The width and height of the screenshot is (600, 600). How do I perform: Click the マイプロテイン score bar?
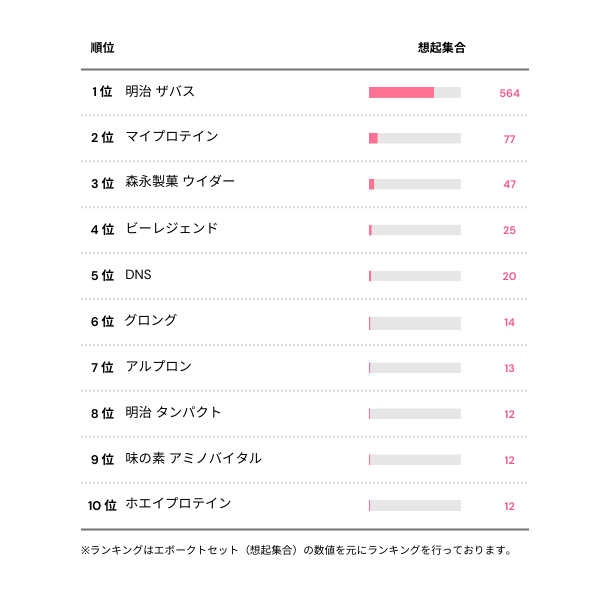point(414,139)
